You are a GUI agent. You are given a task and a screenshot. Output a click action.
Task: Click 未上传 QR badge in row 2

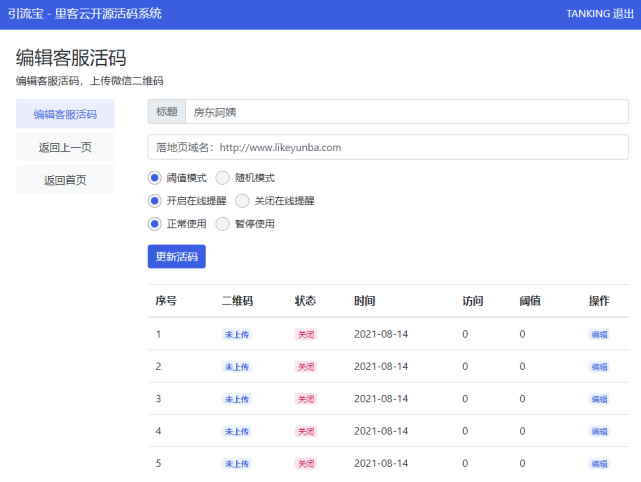click(x=237, y=367)
